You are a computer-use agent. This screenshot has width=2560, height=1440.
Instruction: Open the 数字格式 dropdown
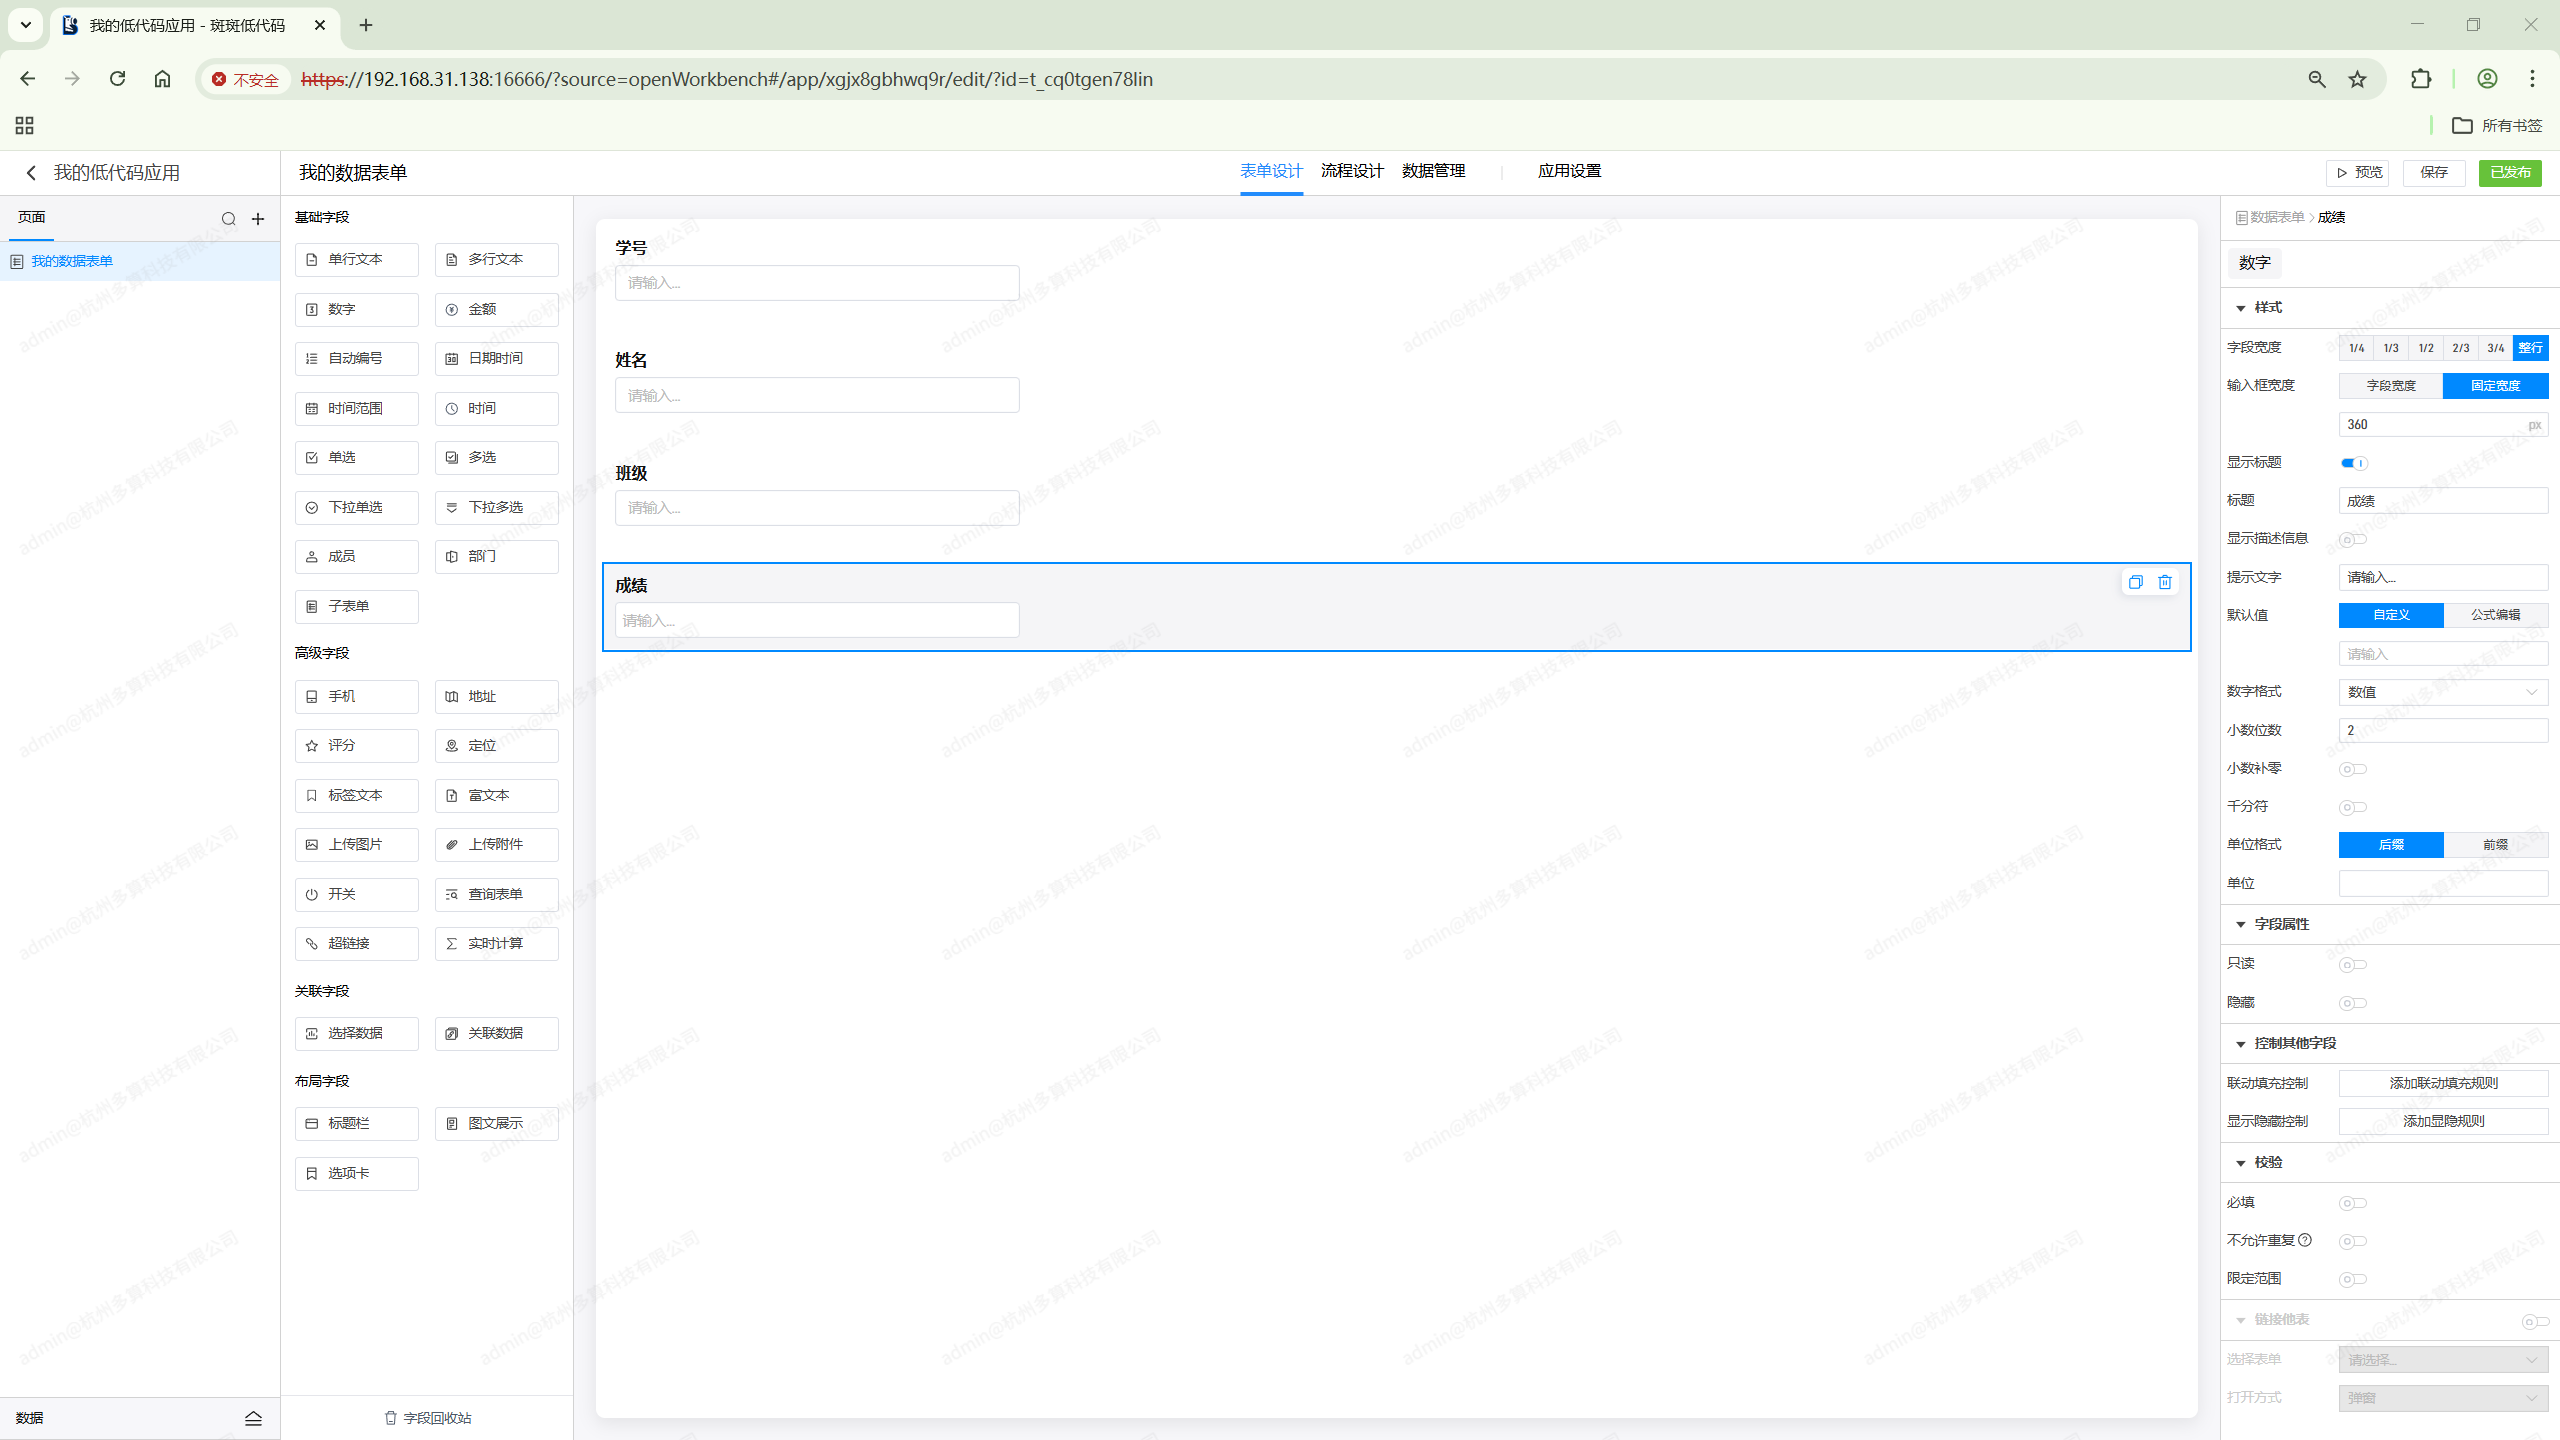2442,692
